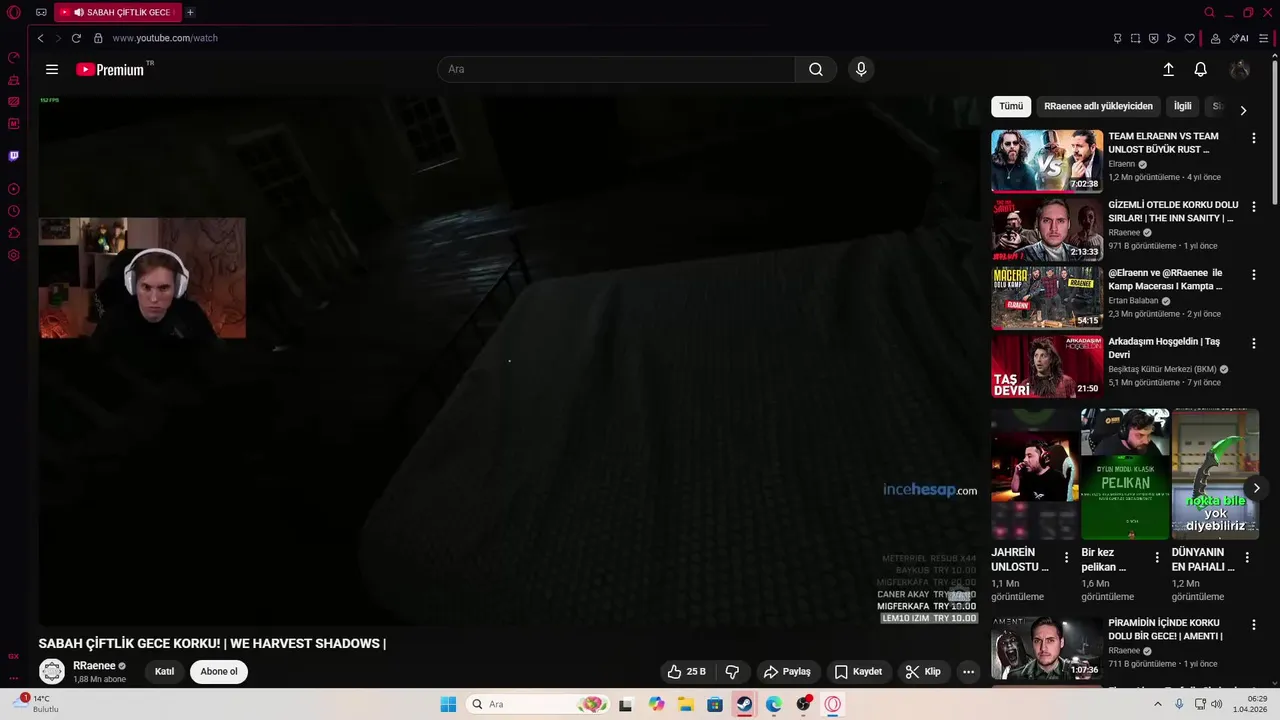Image resolution: width=1280 pixels, height=720 pixels.
Task: Open tab search magnifier in title bar
Action: 1209,12
